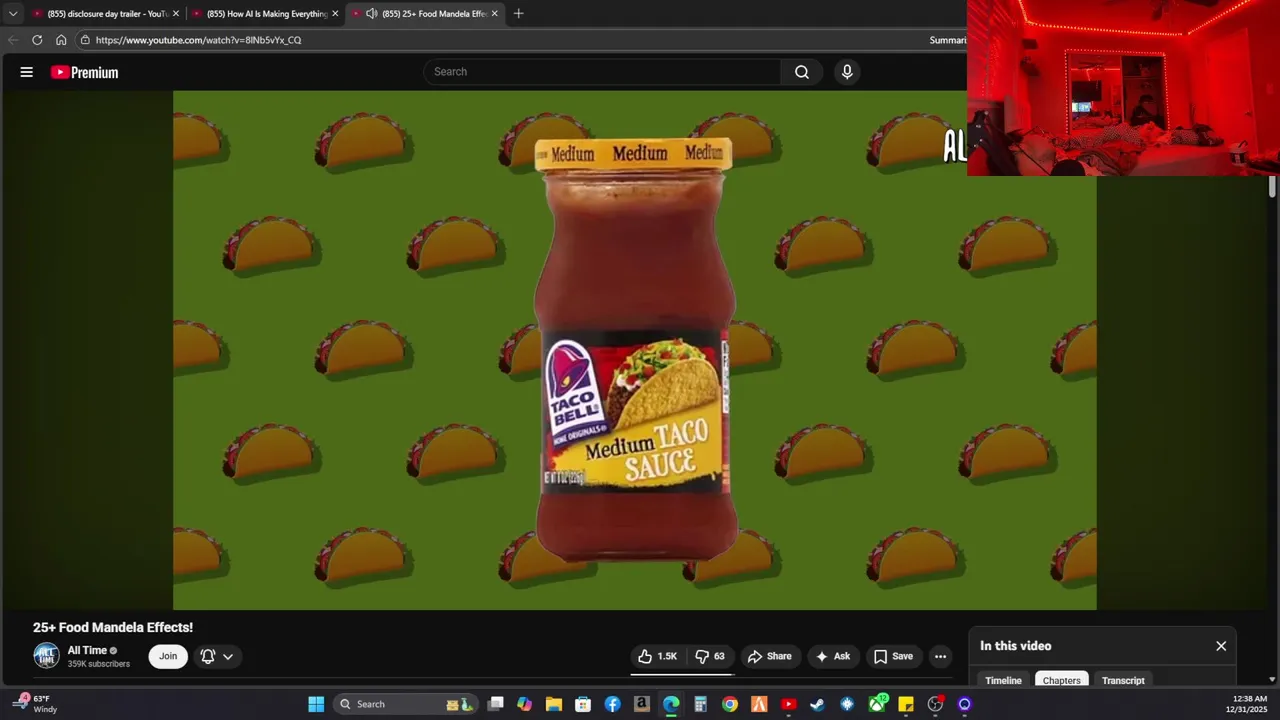View site information lock icon
The height and width of the screenshot is (720, 1280).
tap(86, 40)
